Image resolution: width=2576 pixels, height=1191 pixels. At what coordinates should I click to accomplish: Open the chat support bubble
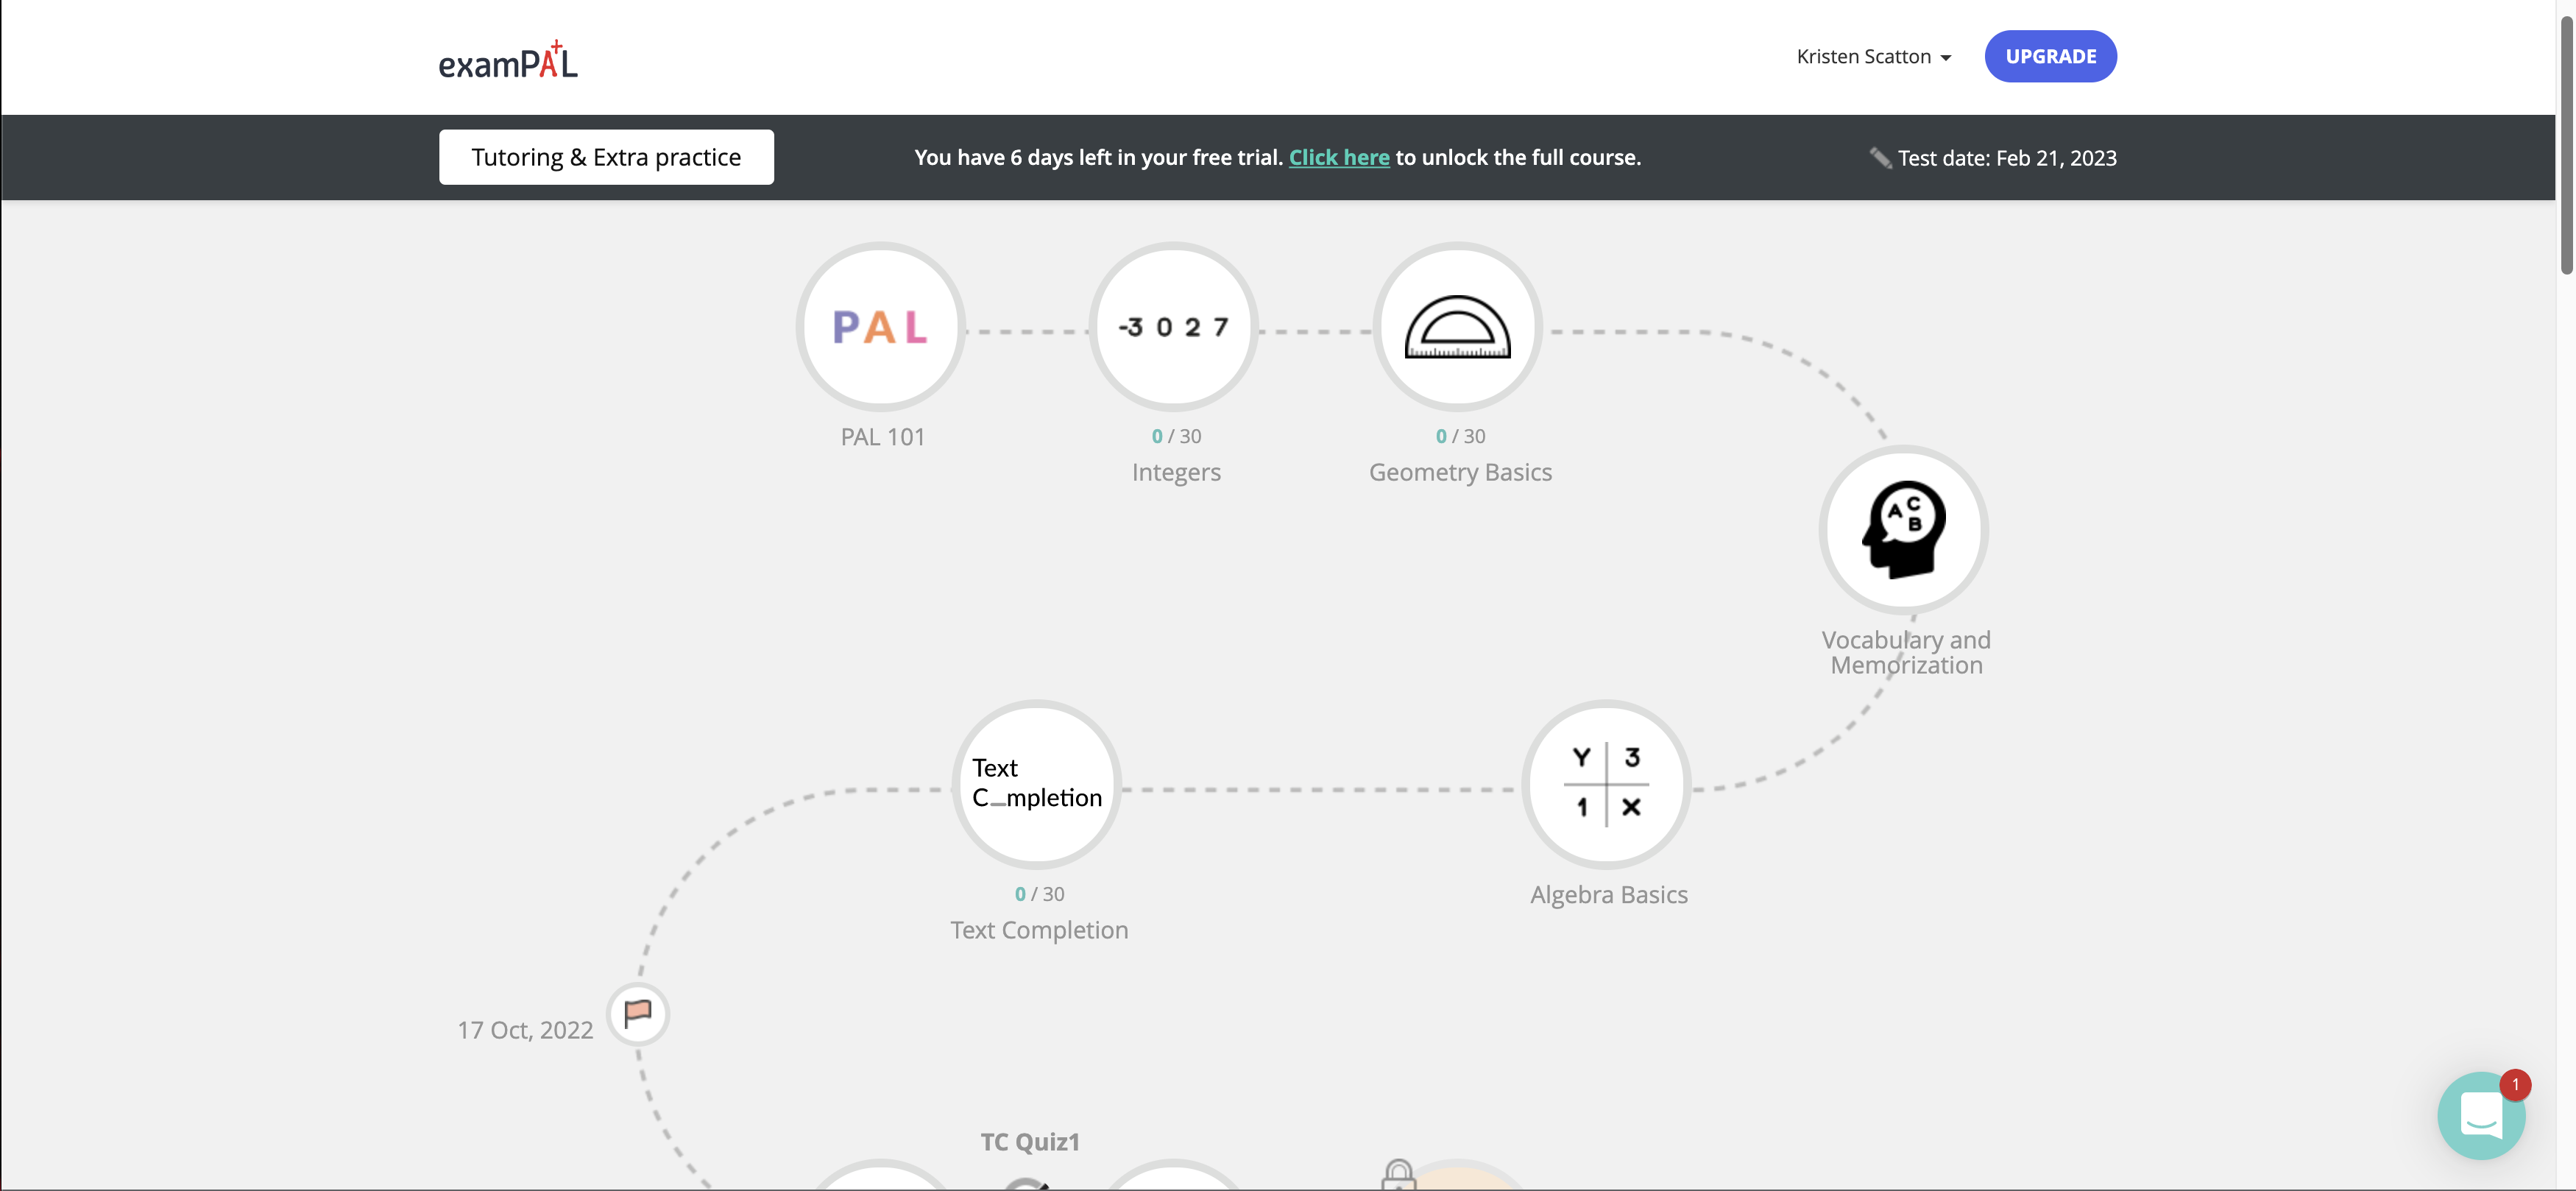[x=2480, y=1115]
